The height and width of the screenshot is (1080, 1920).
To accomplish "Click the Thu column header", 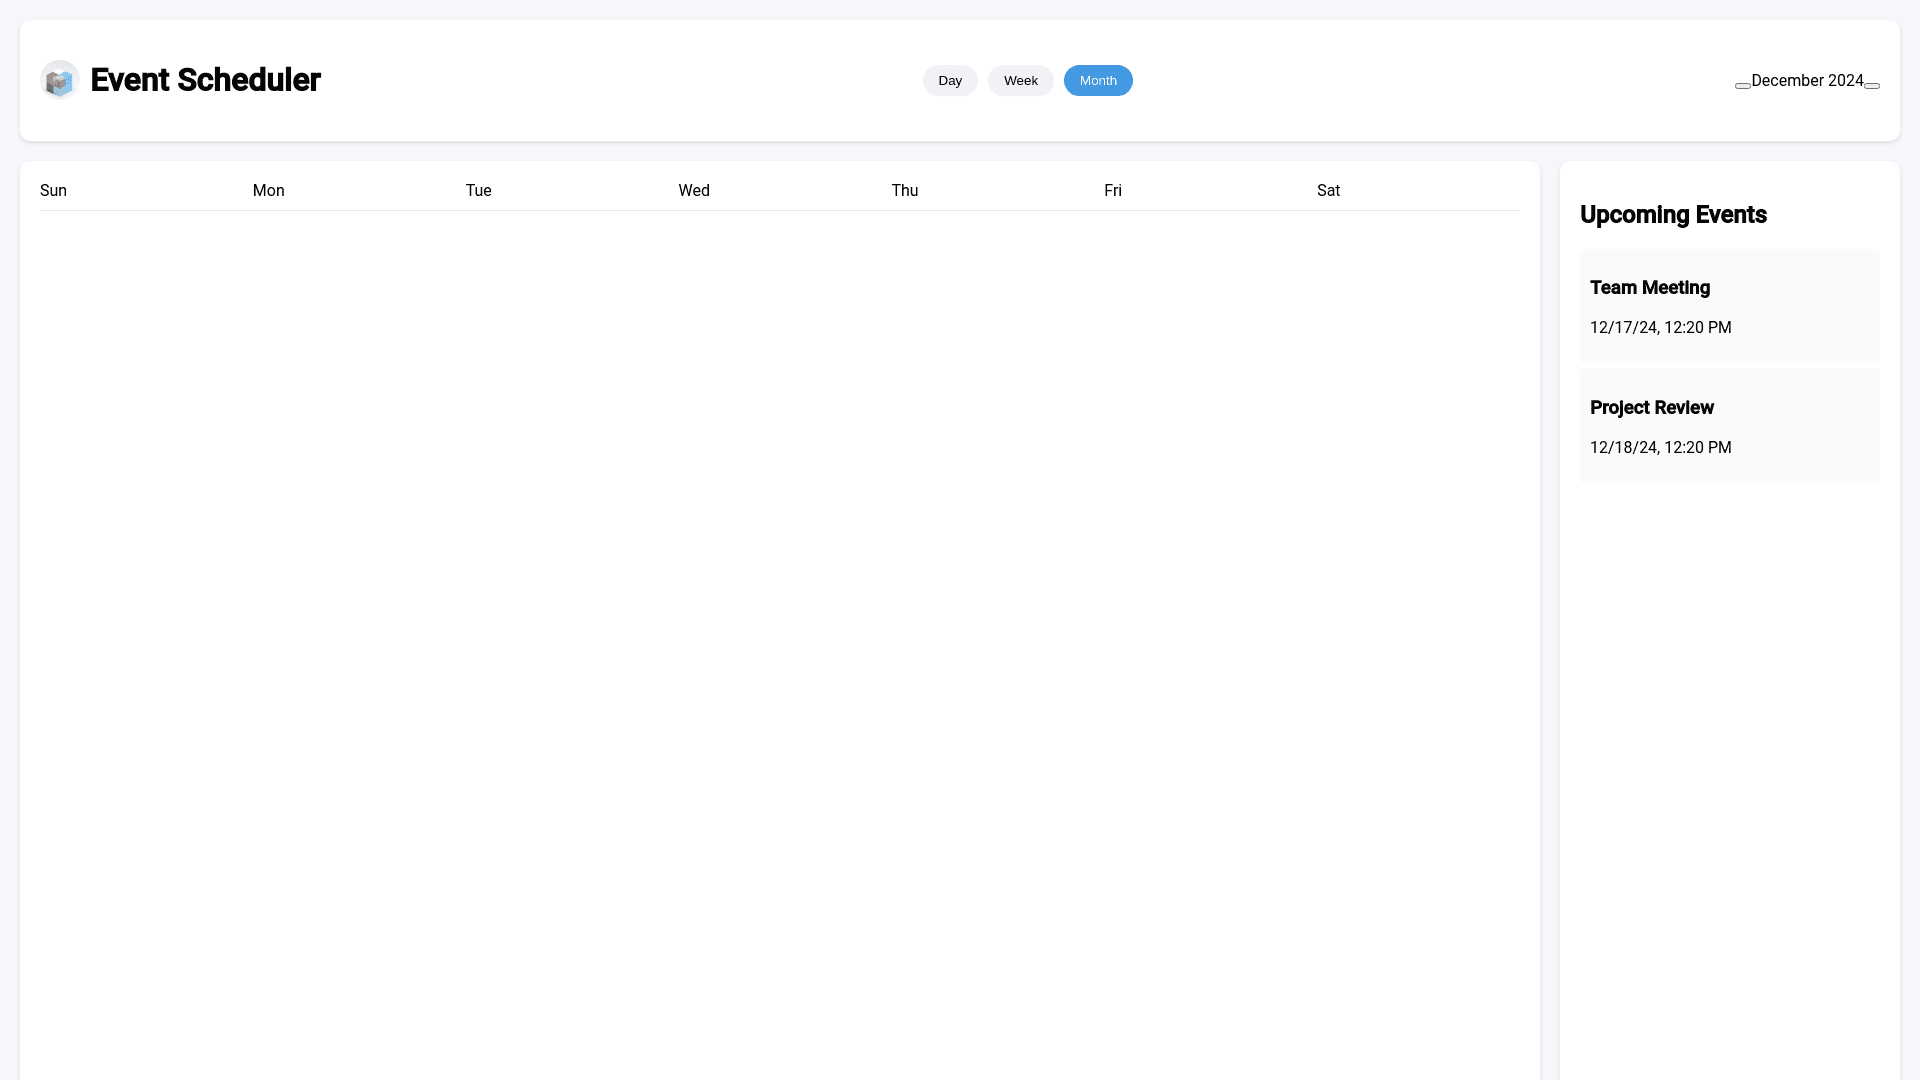I will (x=904, y=191).
